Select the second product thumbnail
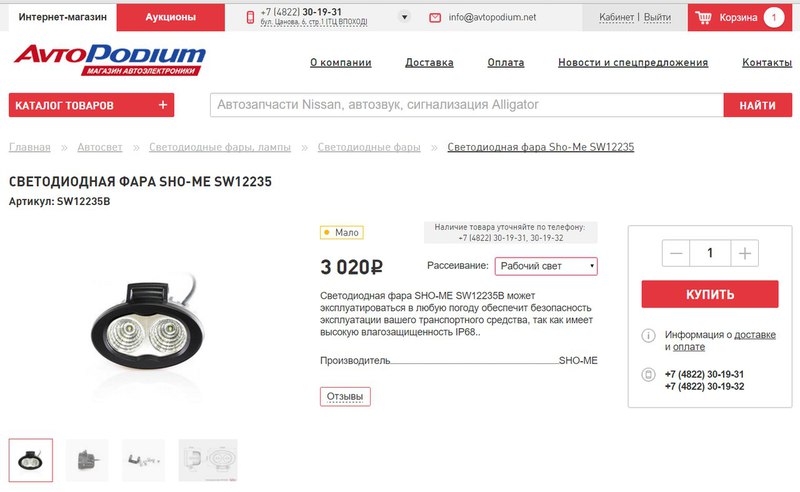Image resolution: width=800 pixels, height=492 pixels. pyautogui.click(x=87, y=460)
